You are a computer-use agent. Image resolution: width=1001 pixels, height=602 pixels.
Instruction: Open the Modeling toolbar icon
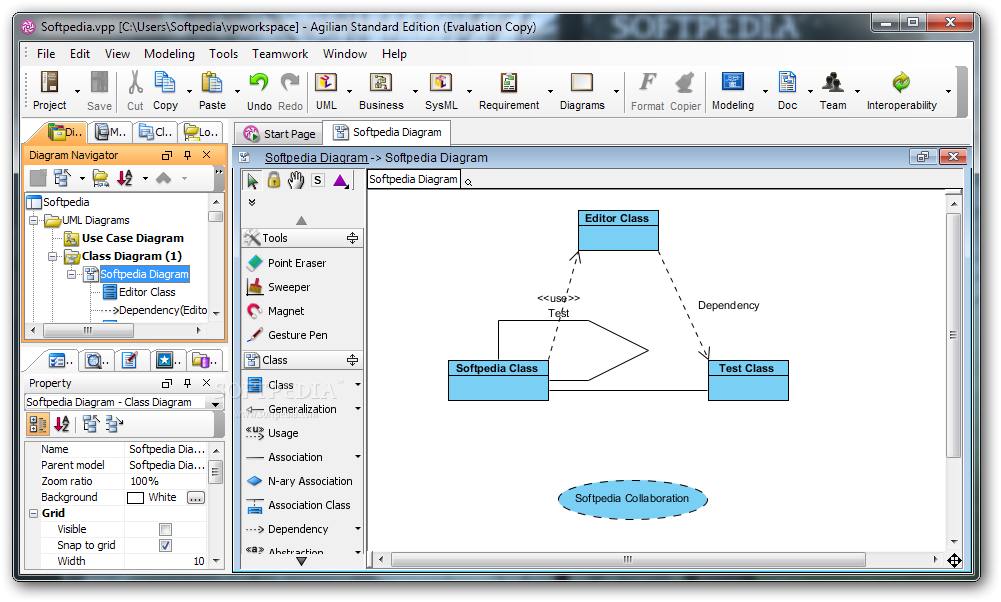coord(732,82)
